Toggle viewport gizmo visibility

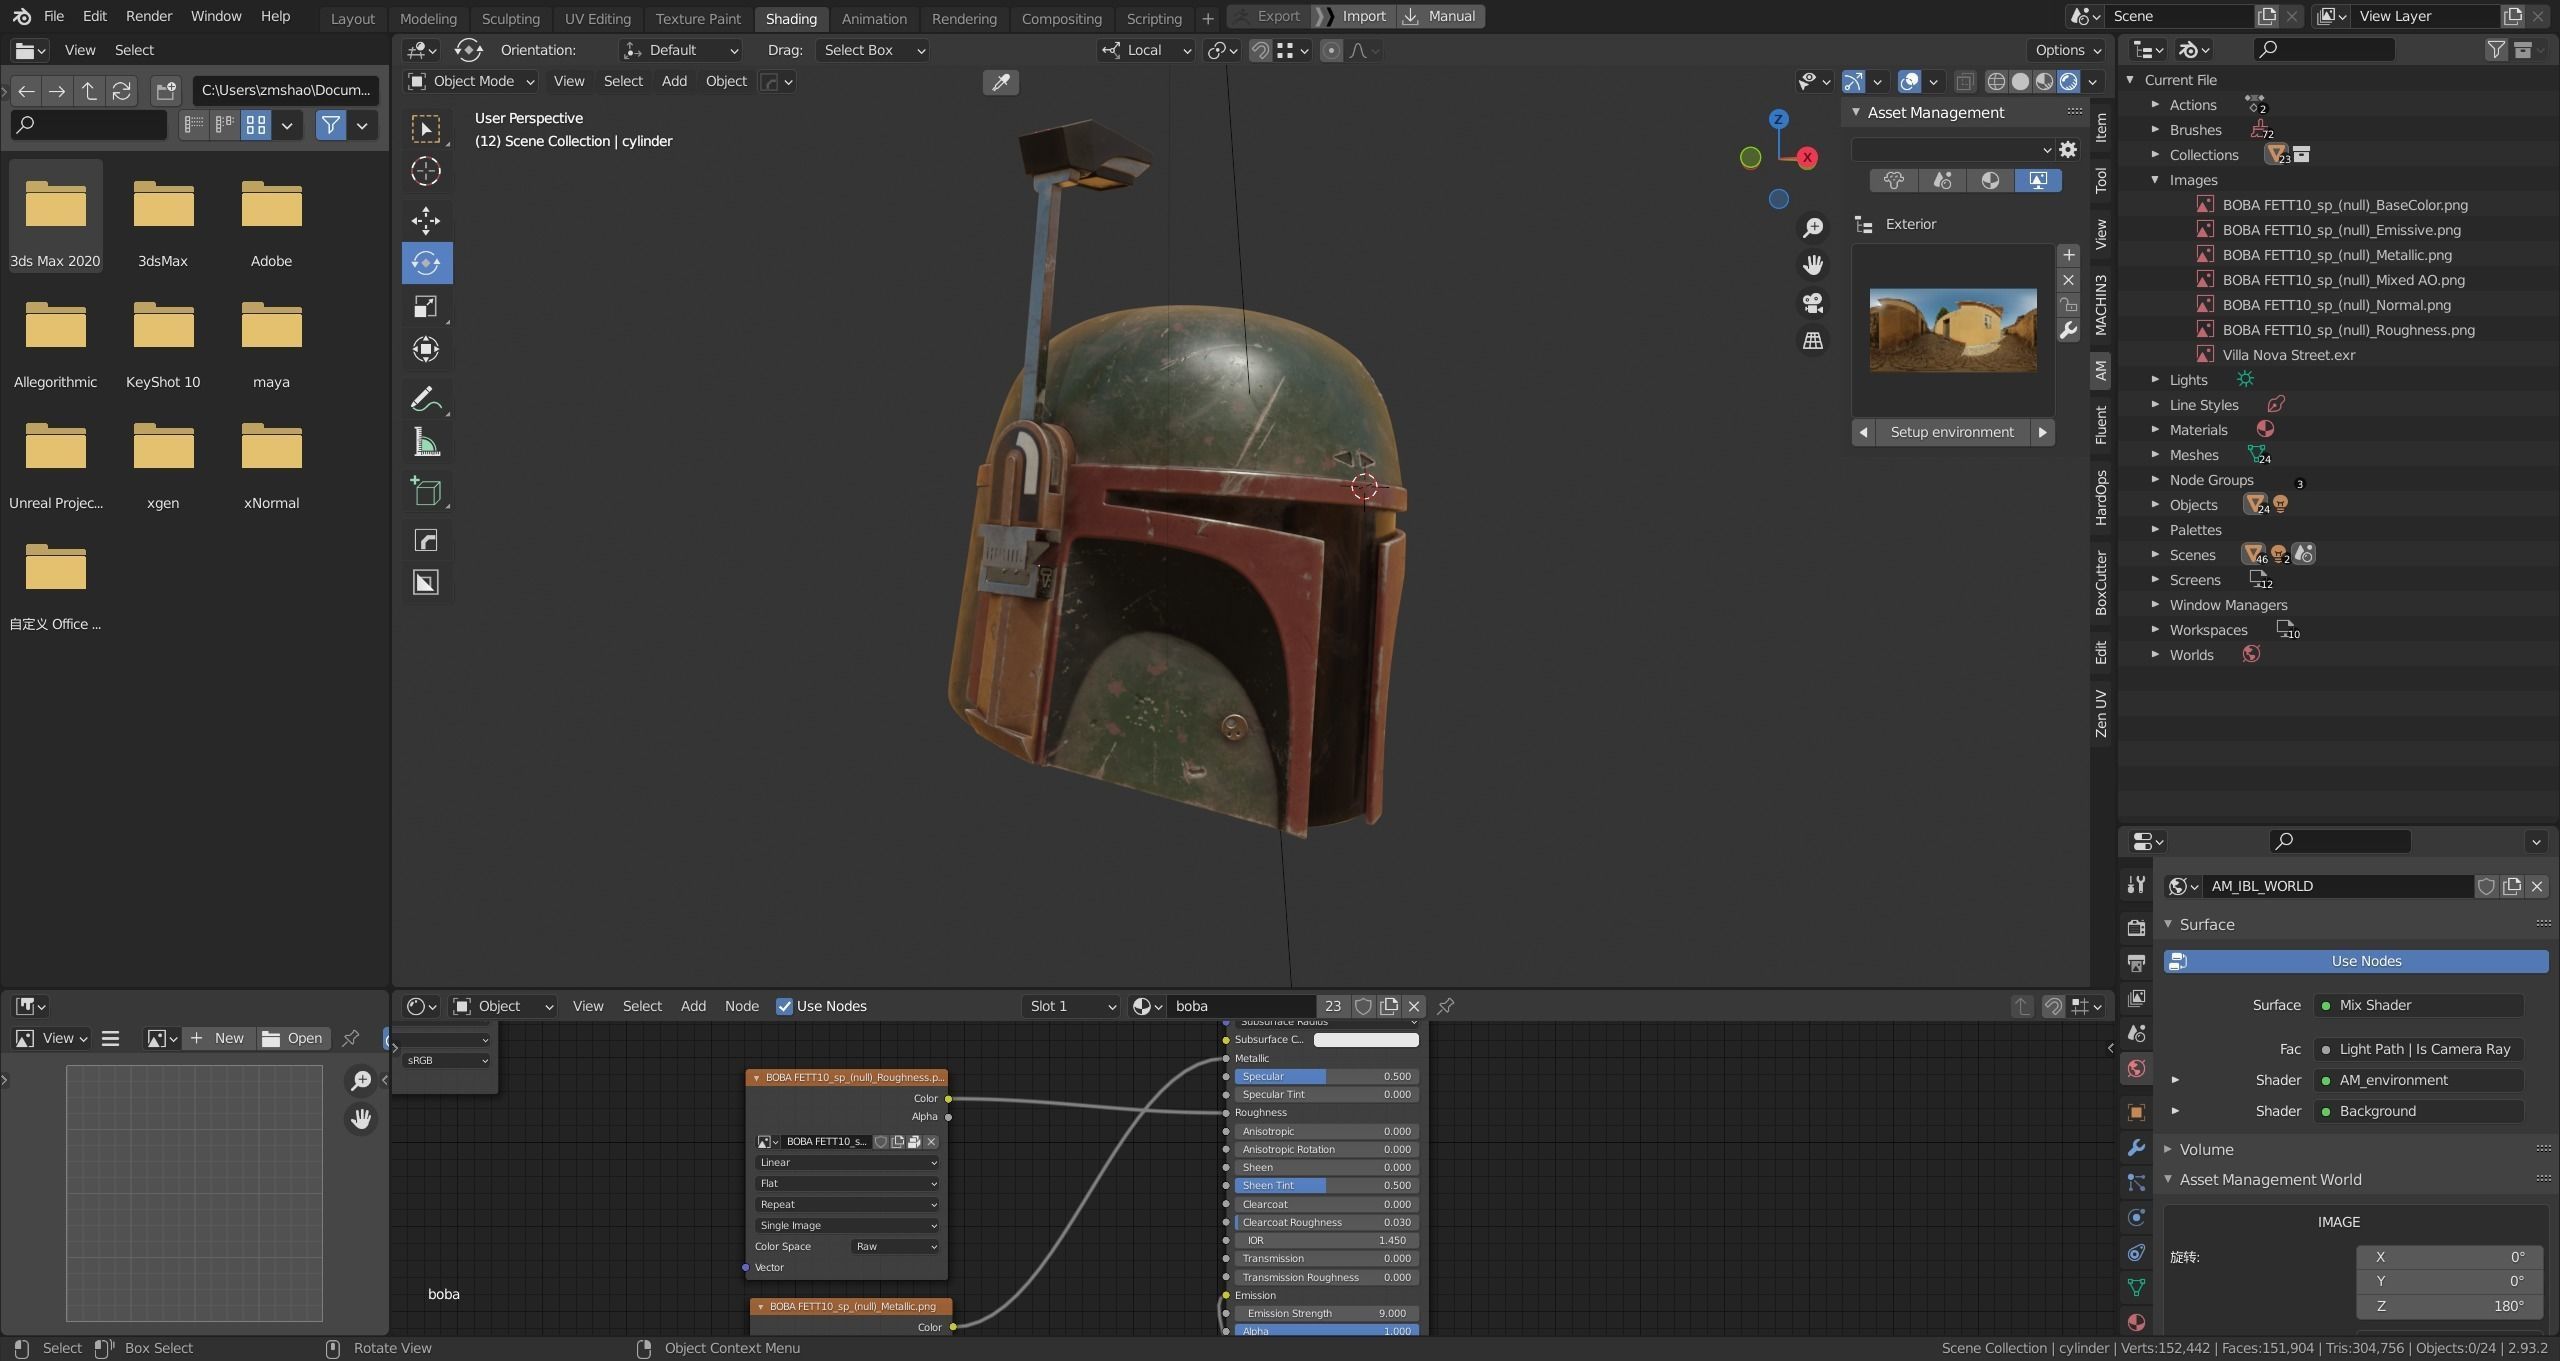1853,81
